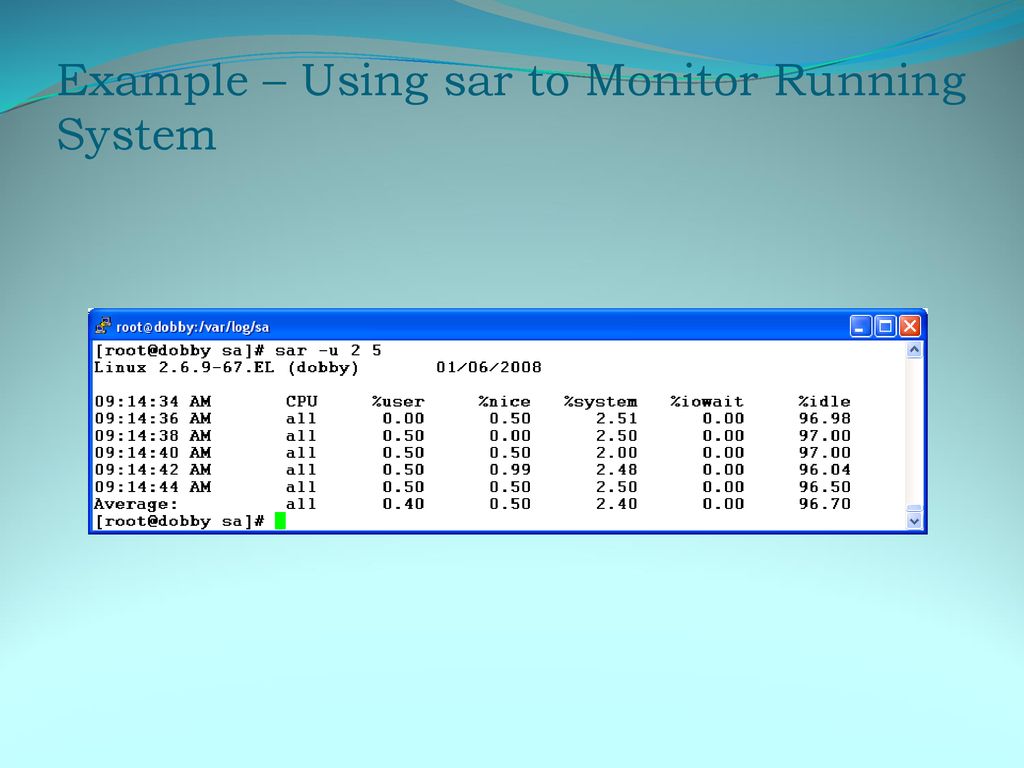
Task: Click the average %idle value '96.70'
Action: 825,504
